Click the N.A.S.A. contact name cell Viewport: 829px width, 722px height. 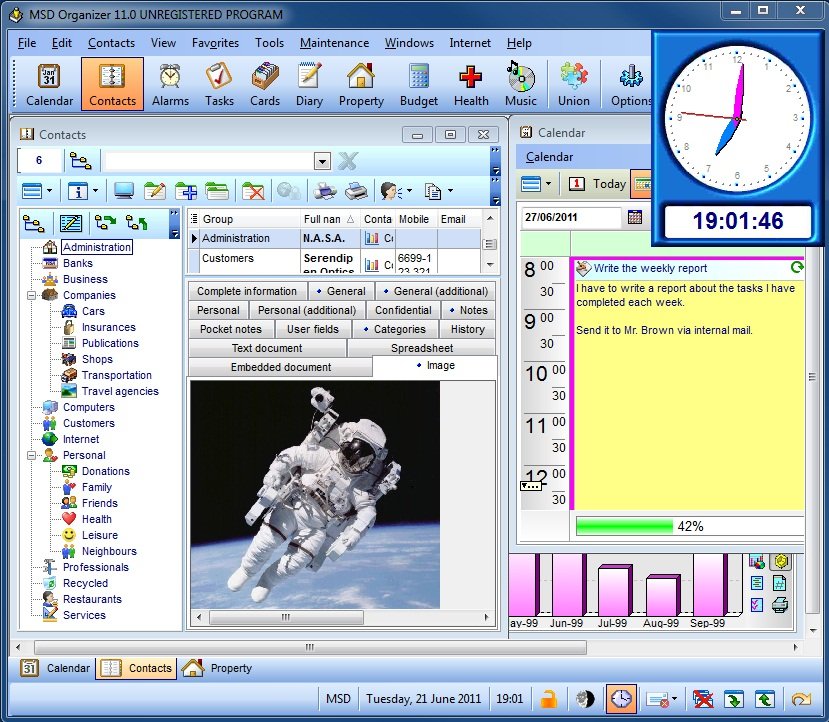point(330,238)
